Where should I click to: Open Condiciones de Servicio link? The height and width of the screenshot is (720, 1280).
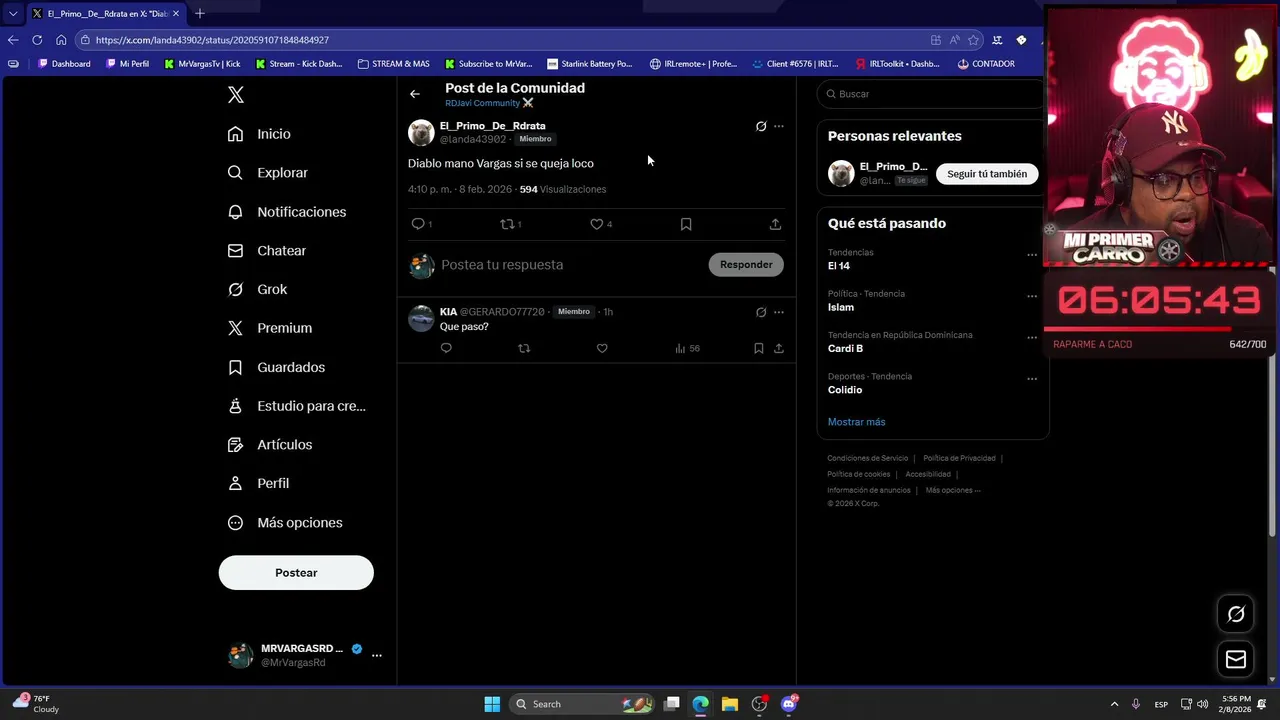pyautogui.click(x=867, y=458)
